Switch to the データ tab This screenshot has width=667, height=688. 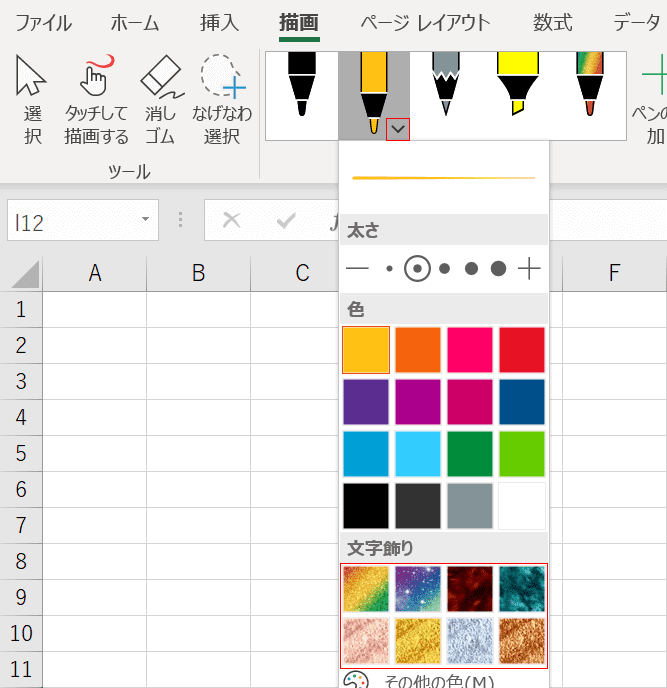point(637,22)
